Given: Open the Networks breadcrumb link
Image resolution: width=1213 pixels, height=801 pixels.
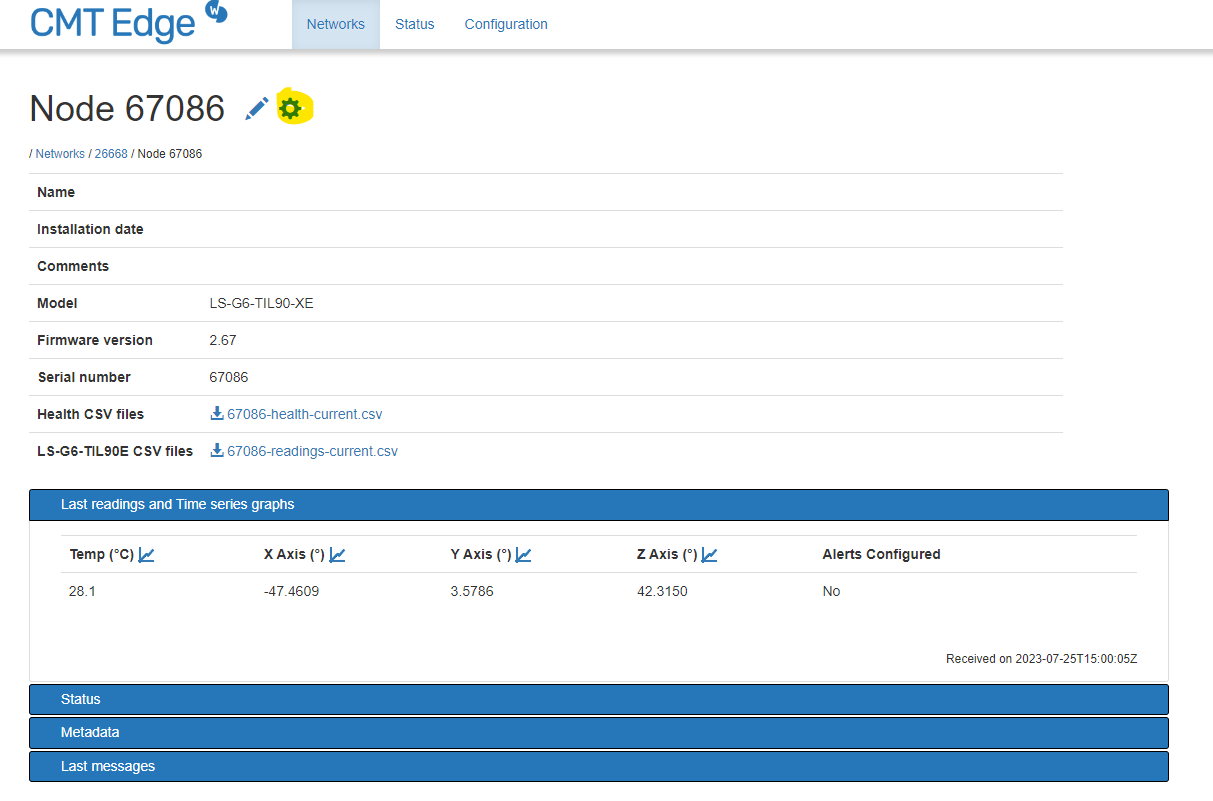Looking at the screenshot, I should (x=60, y=153).
